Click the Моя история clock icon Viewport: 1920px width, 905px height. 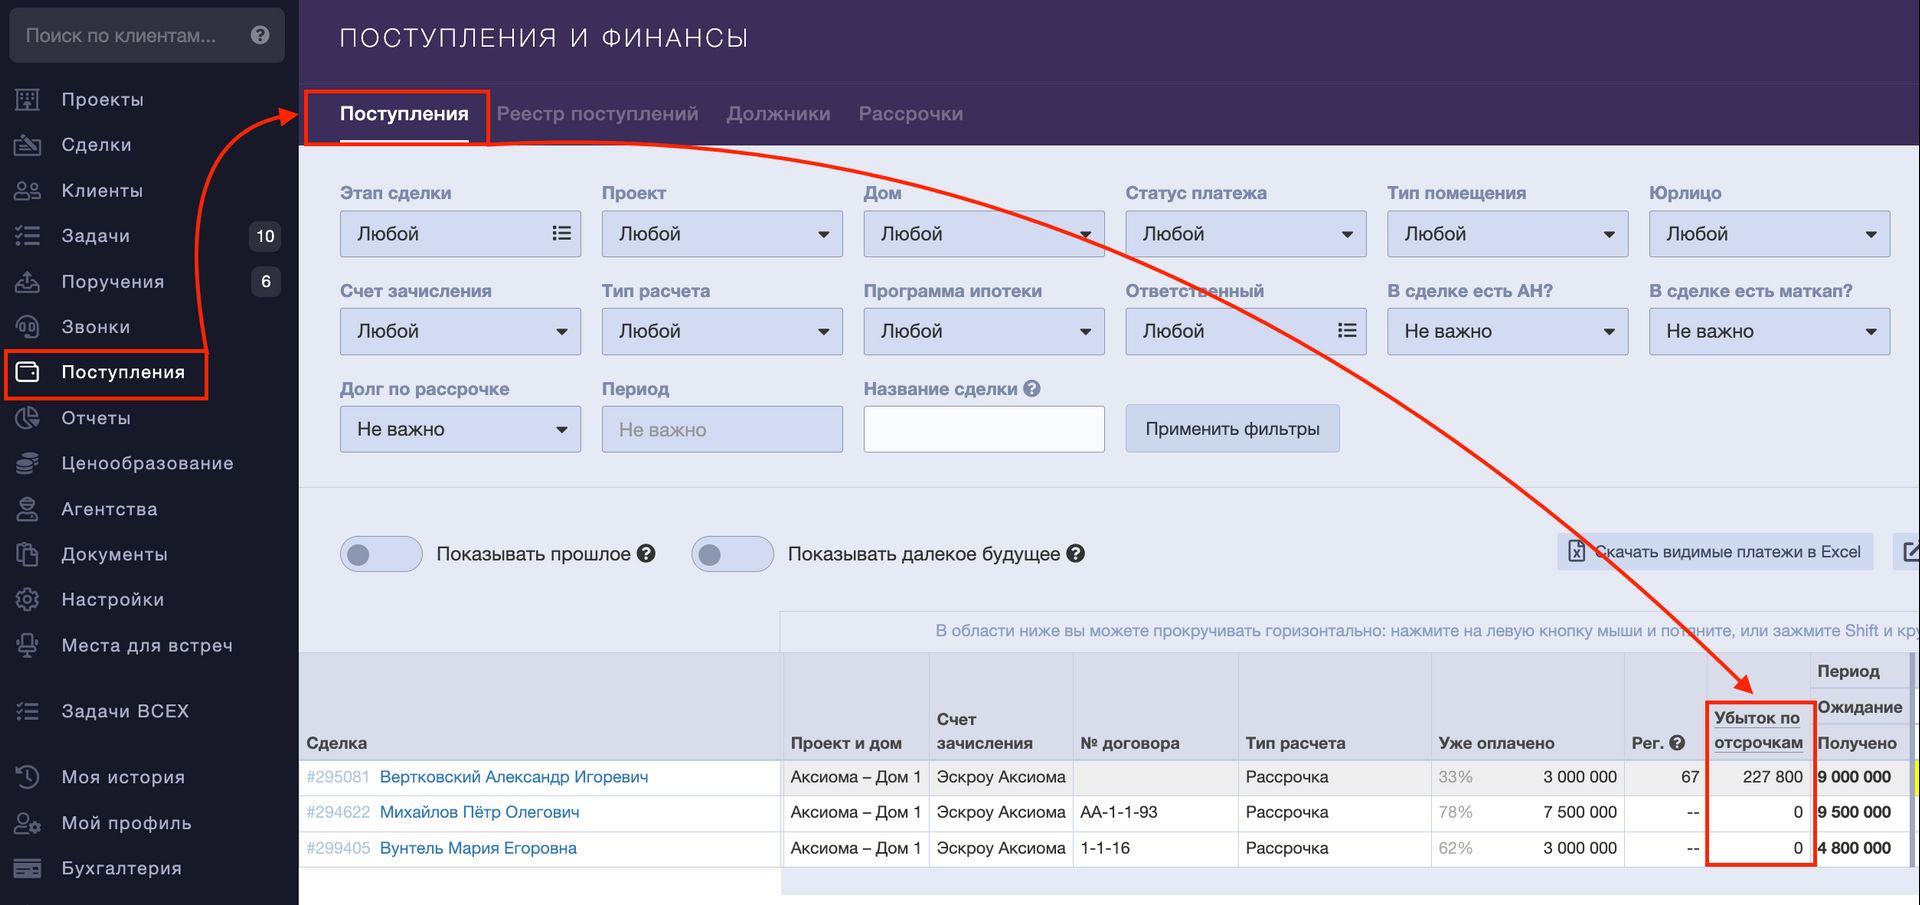pyautogui.click(x=27, y=777)
